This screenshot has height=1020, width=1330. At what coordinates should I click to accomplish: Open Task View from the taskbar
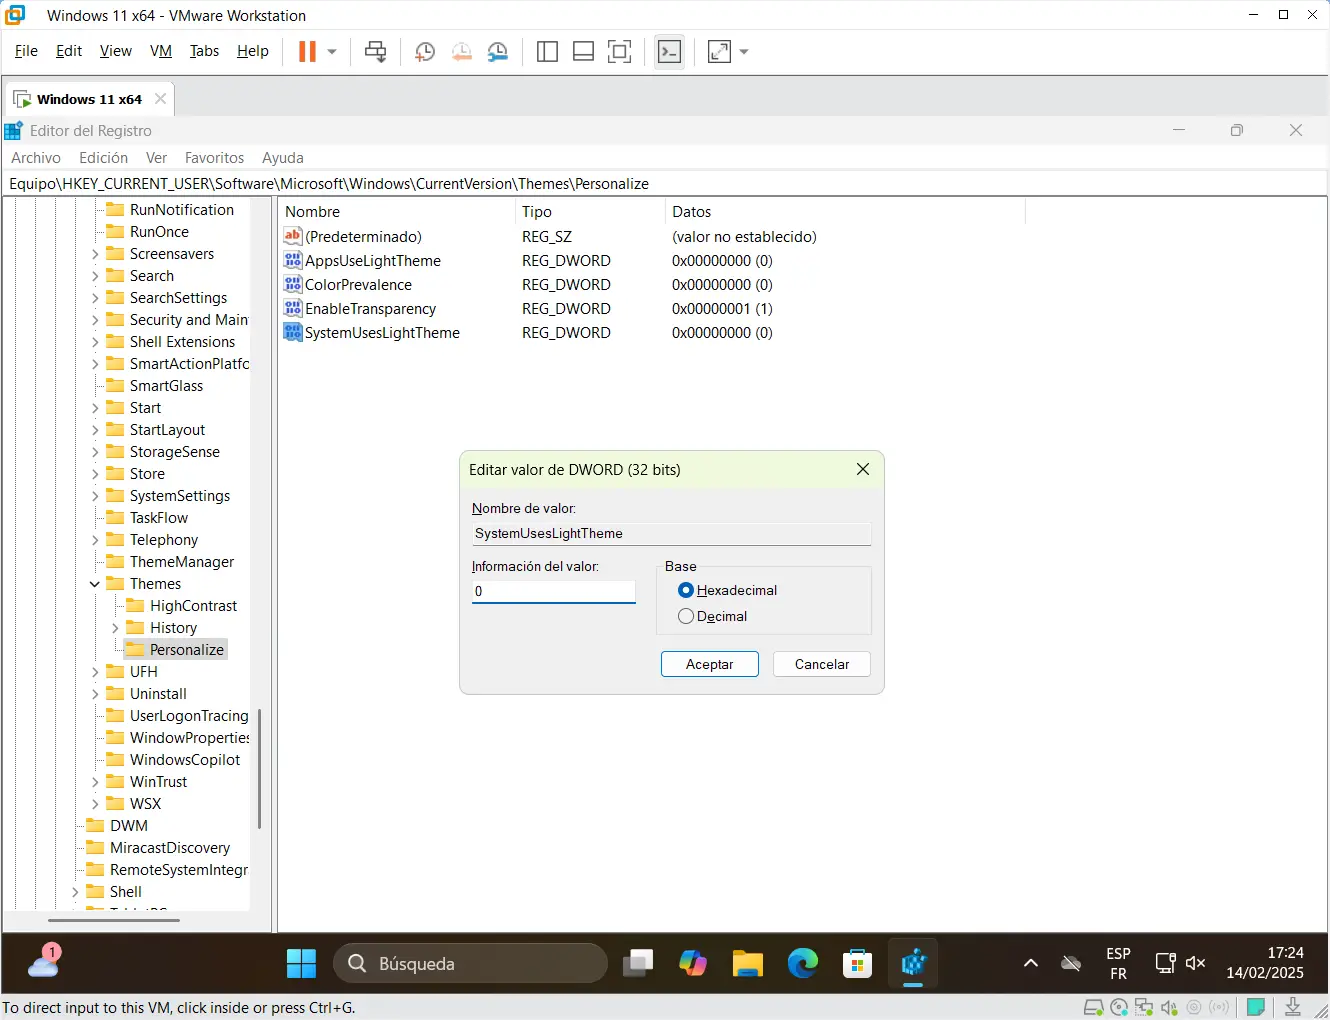(638, 963)
